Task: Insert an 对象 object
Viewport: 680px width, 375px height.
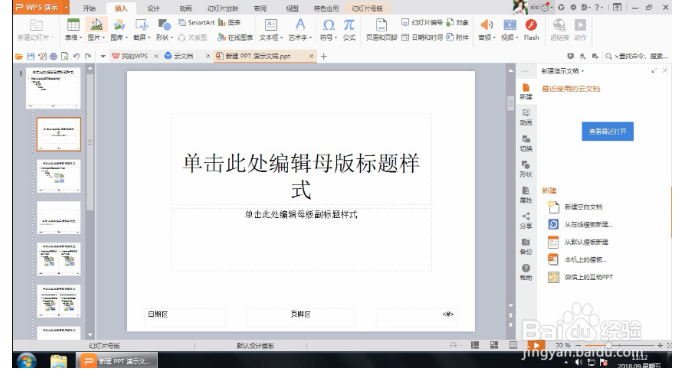Action: point(458,22)
